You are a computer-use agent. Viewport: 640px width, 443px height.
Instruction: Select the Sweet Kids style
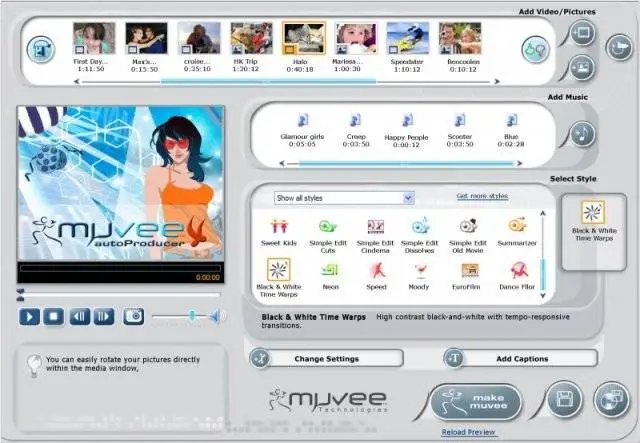pyautogui.click(x=279, y=233)
